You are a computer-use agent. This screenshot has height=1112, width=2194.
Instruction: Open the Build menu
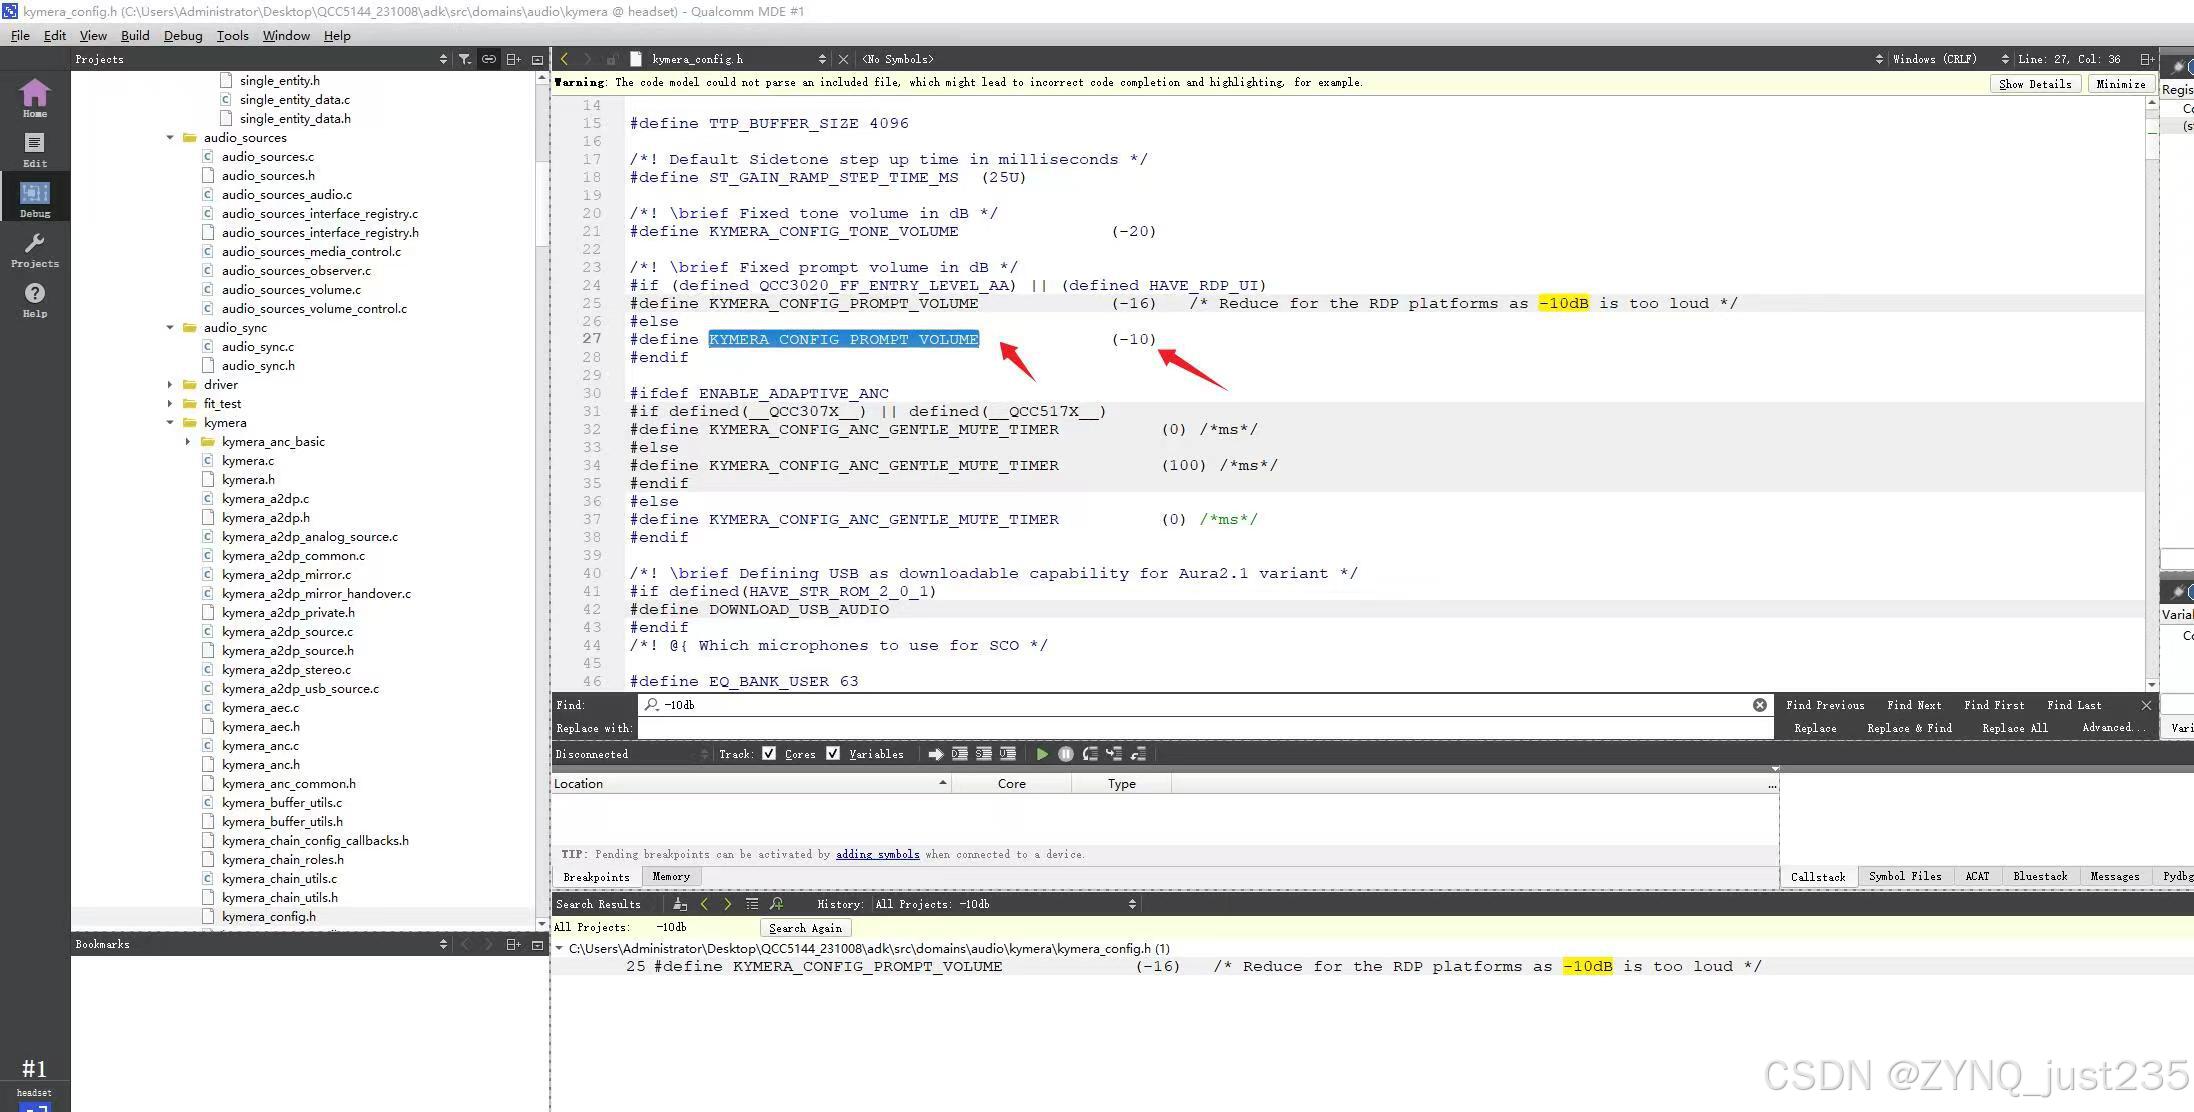(x=134, y=35)
